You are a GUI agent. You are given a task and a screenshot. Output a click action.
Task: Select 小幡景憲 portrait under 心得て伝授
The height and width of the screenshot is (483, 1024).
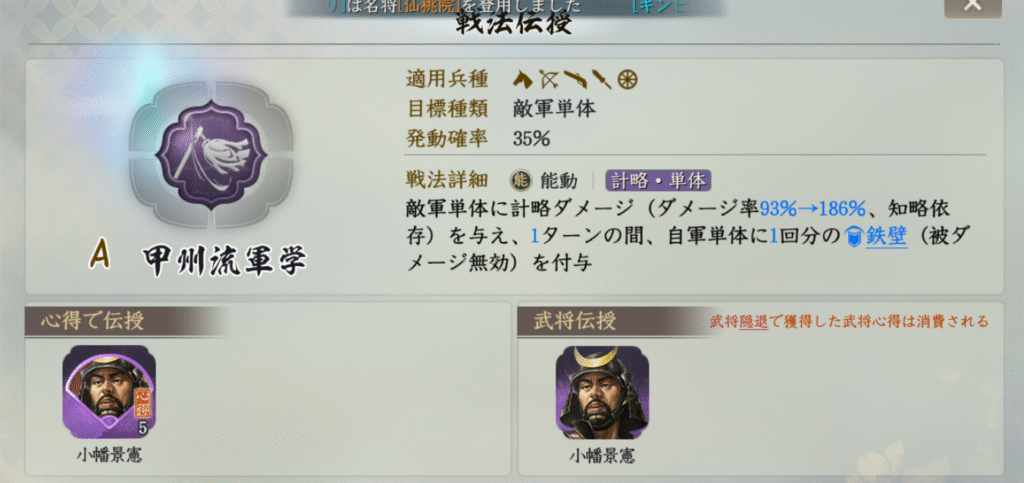[x=109, y=392]
